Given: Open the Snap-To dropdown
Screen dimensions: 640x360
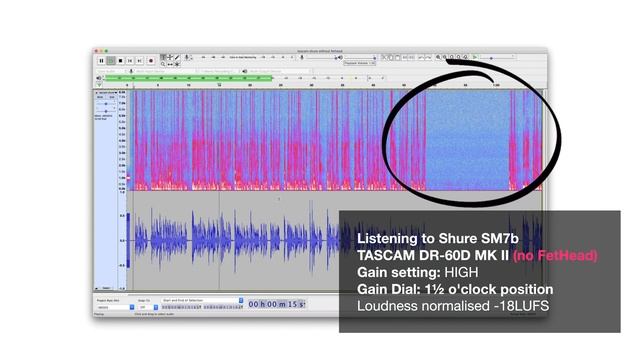Looking at the screenshot, I should [148, 307].
